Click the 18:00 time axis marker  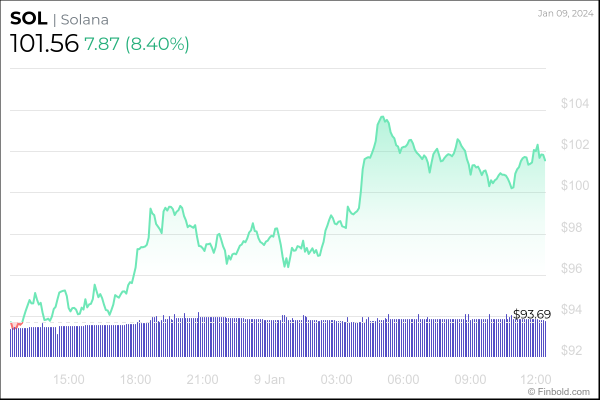pyautogui.click(x=135, y=380)
